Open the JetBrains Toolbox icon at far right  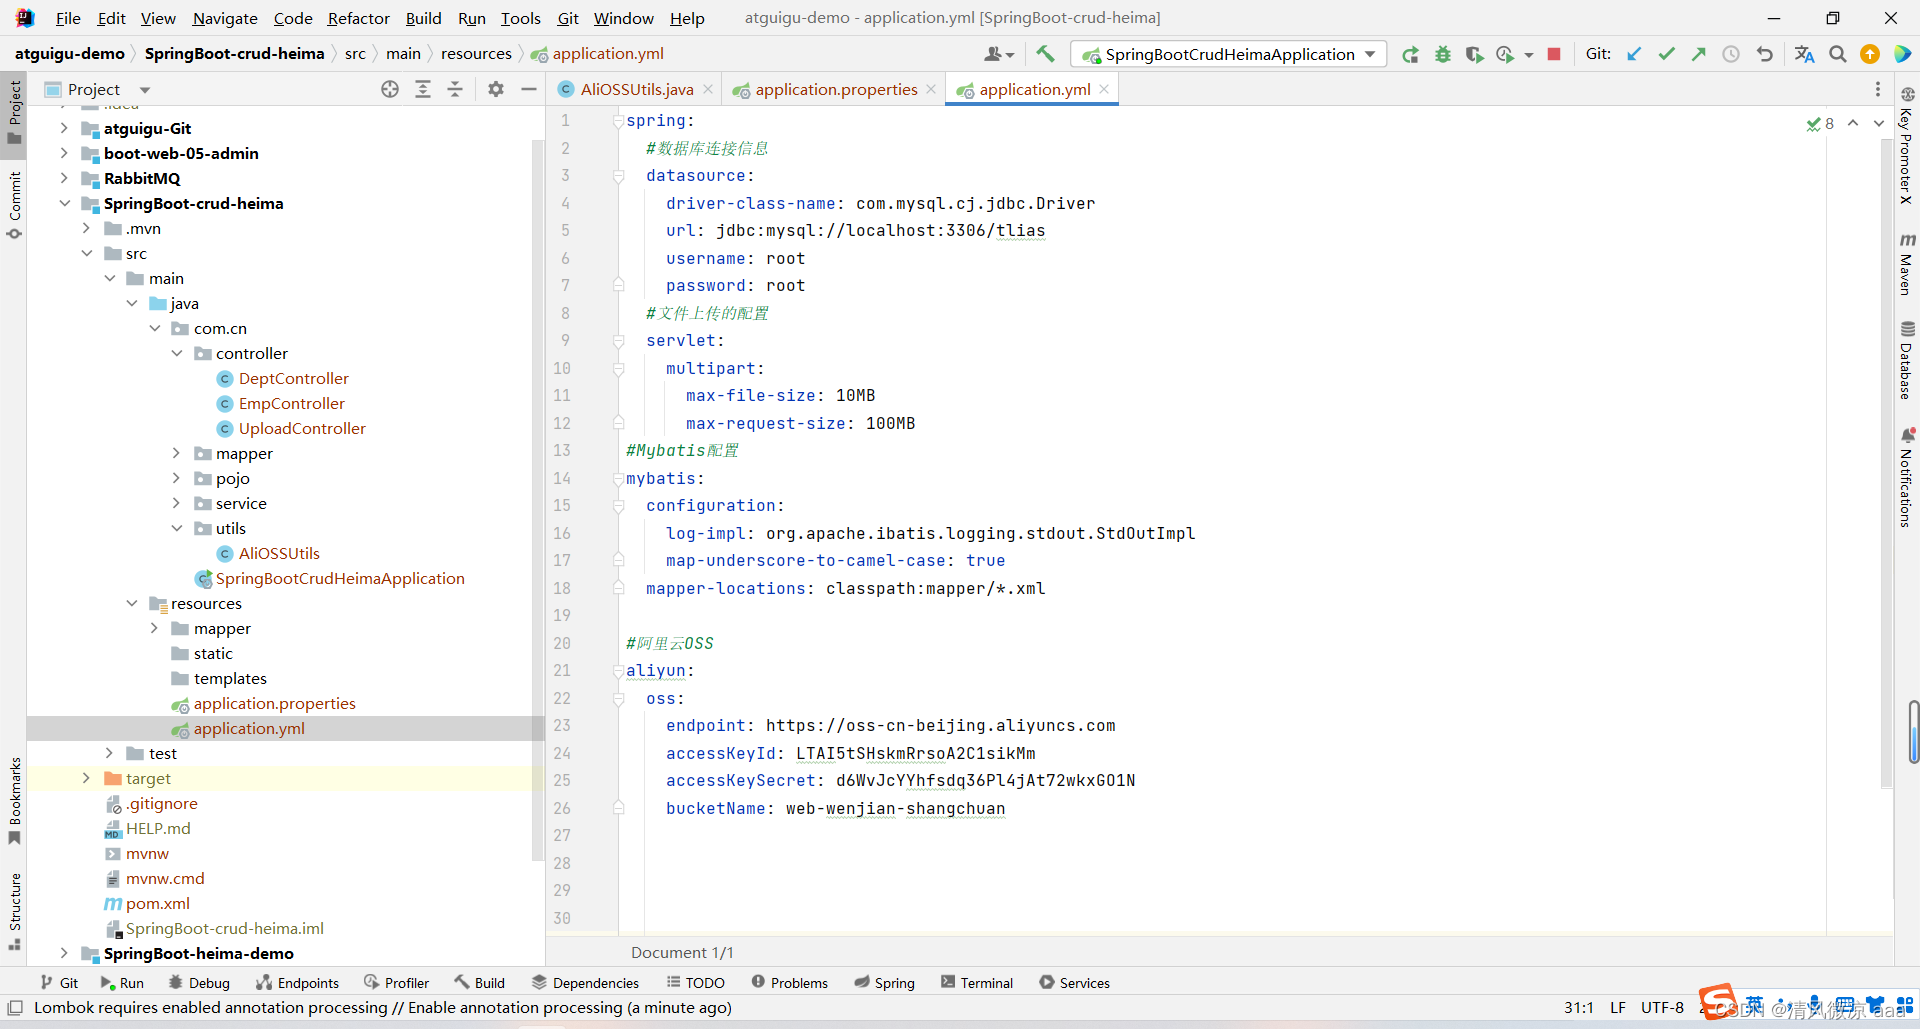[x=1902, y=54]
